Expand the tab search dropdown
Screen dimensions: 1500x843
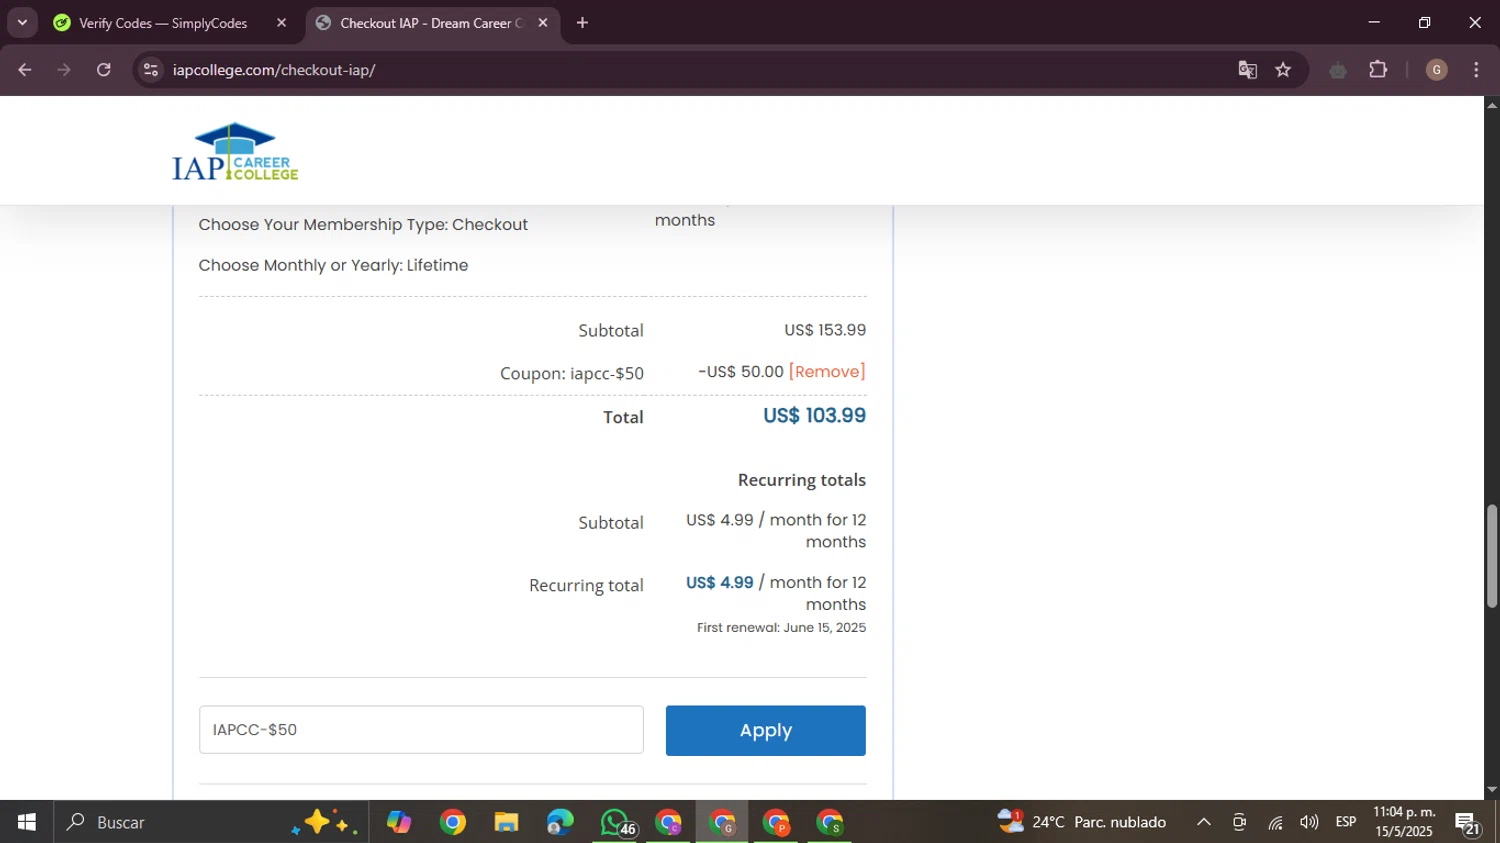22,23
